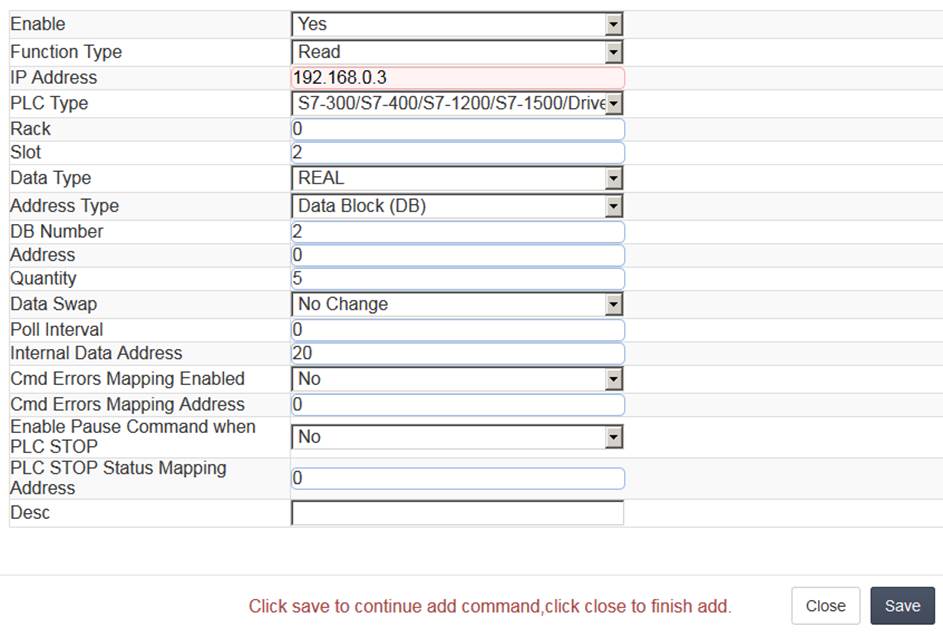Image resolution: width=943 pixels, height=637 pixels.
Task: Open the PLC Type dropdown list
Action: (x=457, y=103)
